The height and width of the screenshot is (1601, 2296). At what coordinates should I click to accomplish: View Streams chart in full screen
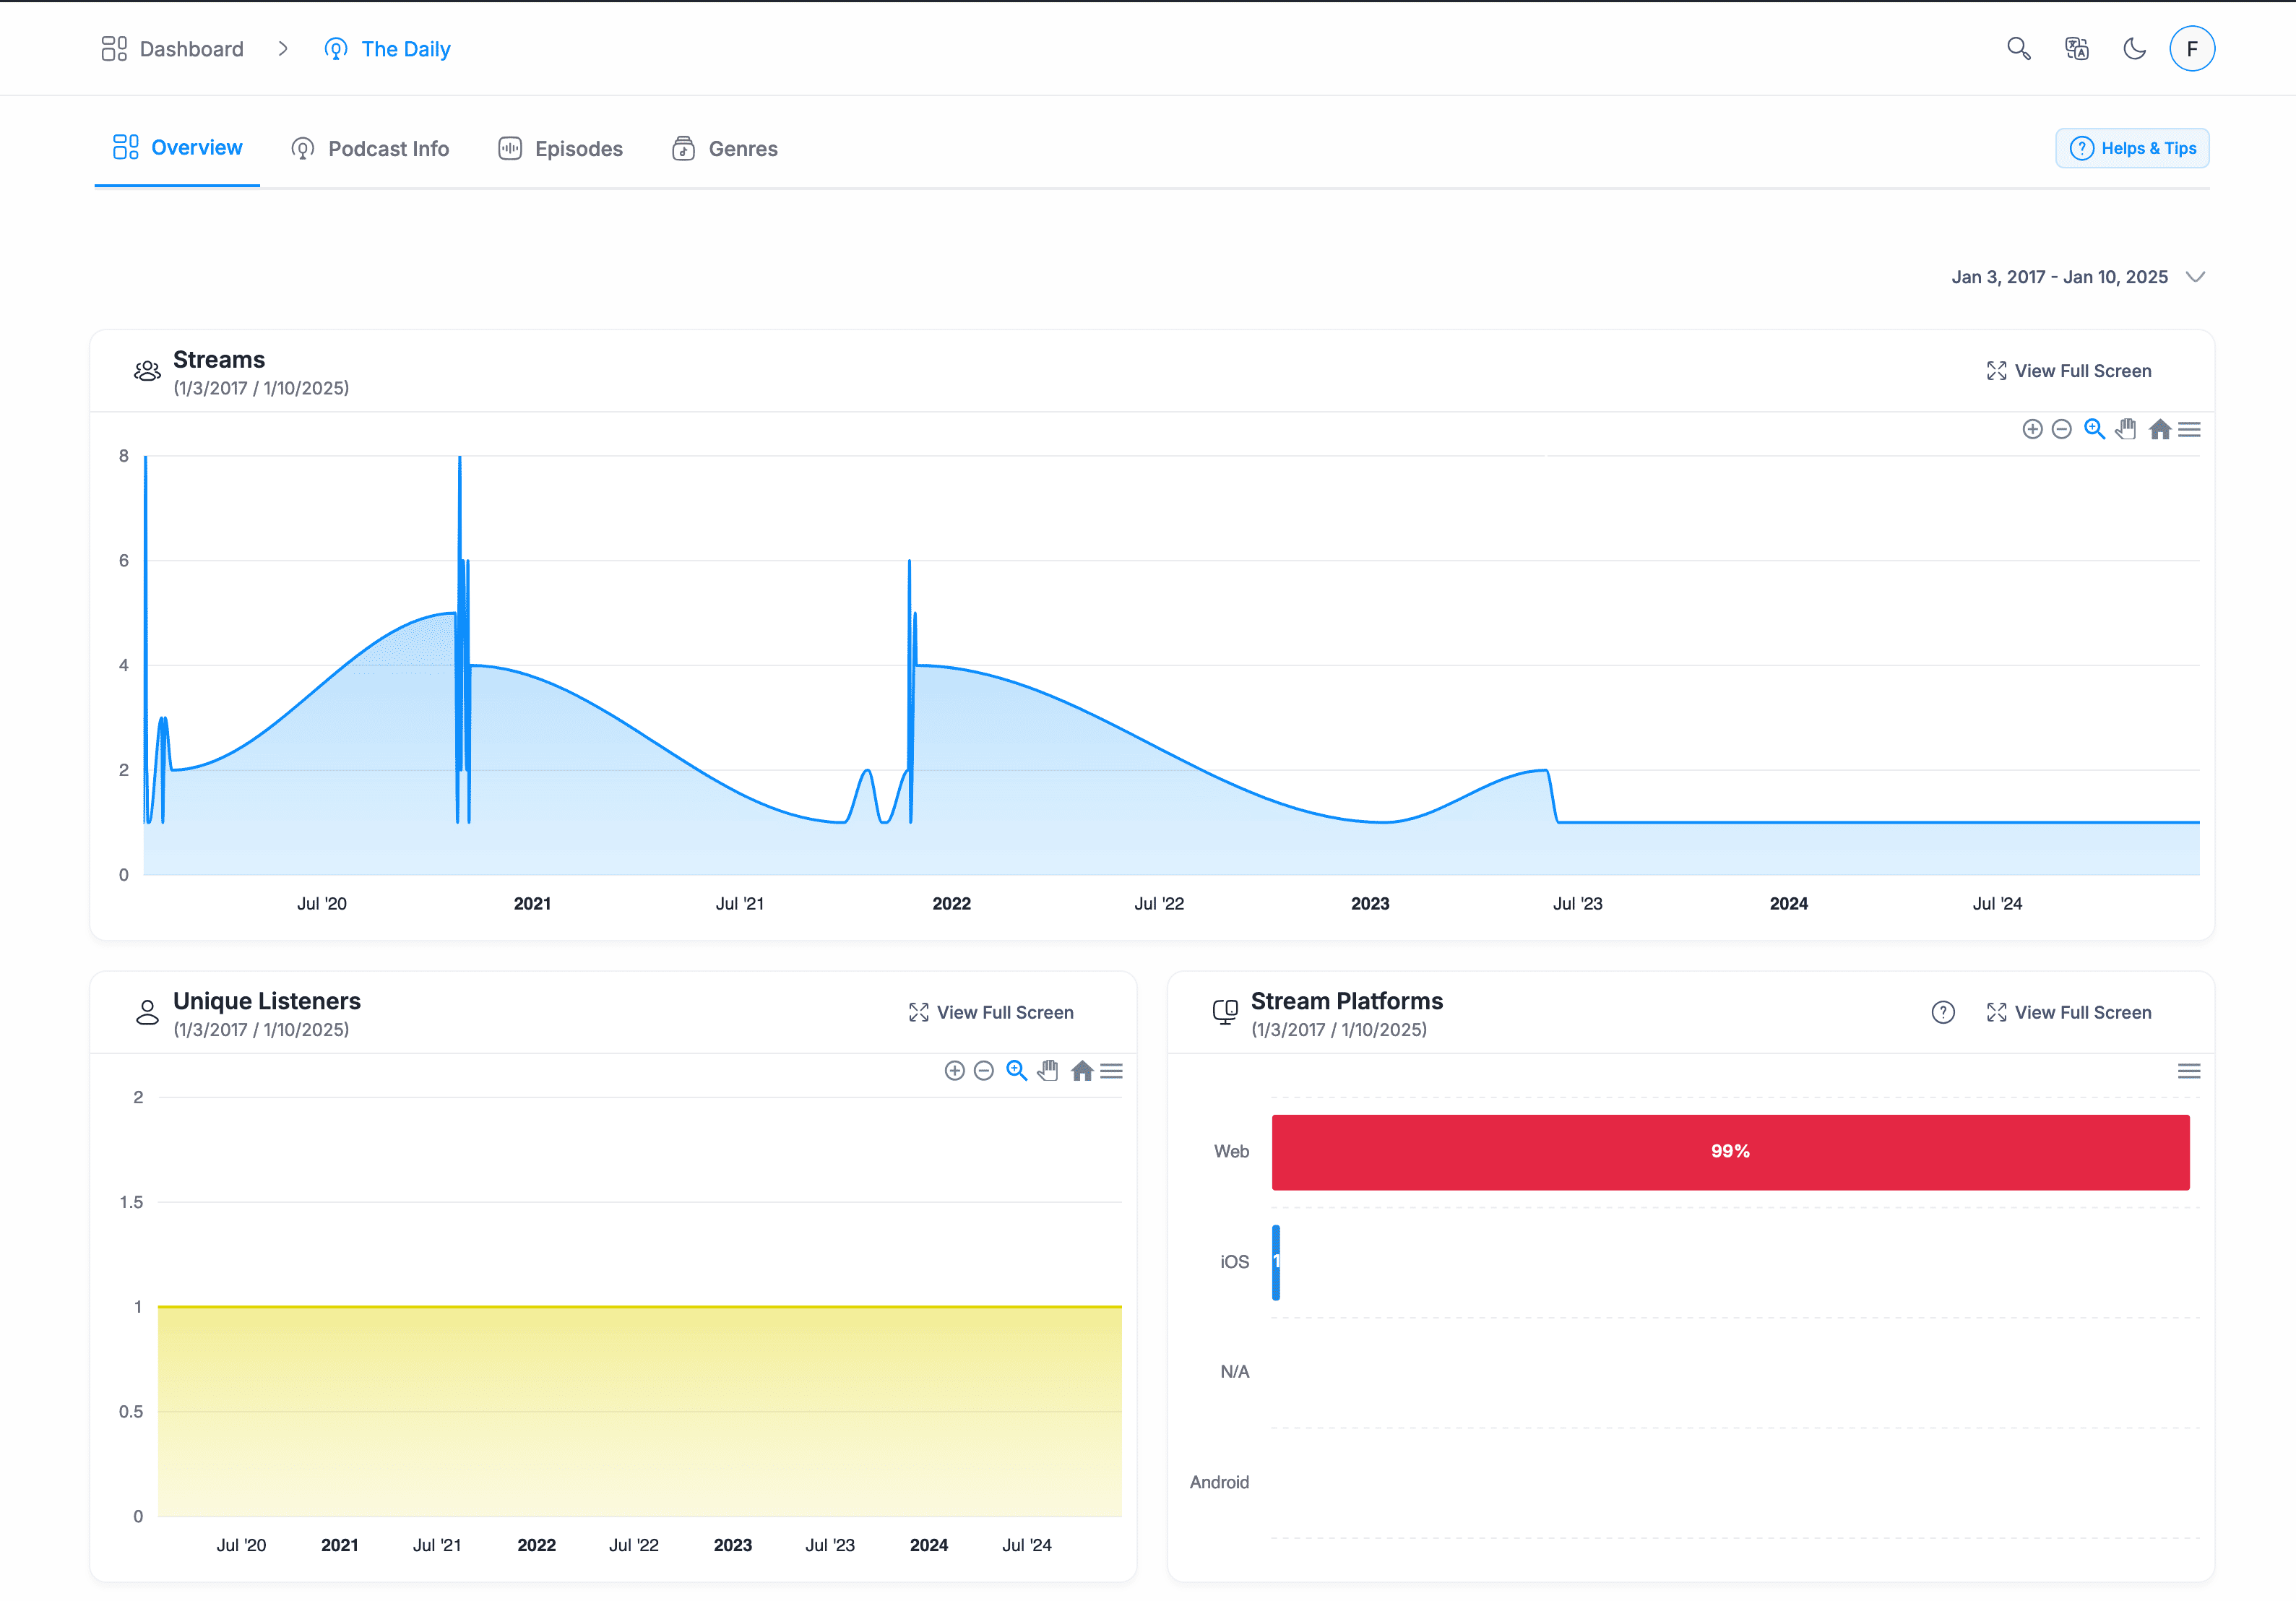point(2068,371)
